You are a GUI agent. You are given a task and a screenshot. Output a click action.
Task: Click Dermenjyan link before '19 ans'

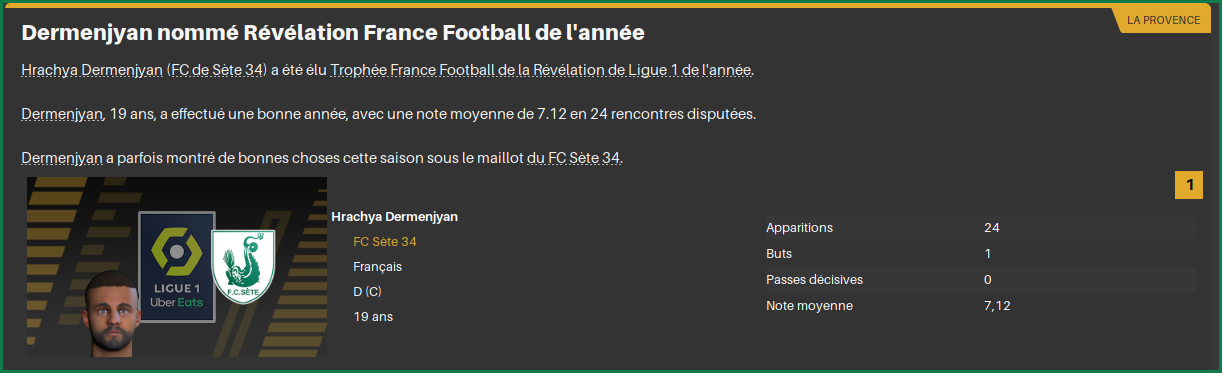click(62, 114)
